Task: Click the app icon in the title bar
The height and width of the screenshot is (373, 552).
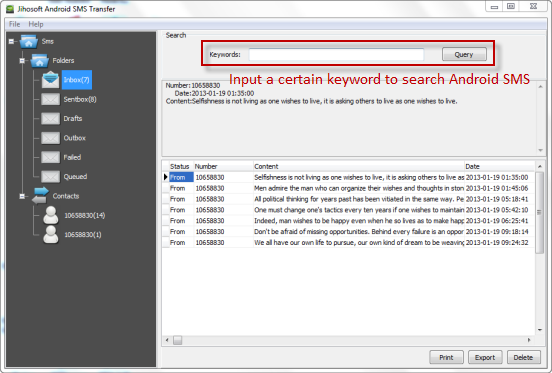Action: pyautogui.click(x=10, y=9)
